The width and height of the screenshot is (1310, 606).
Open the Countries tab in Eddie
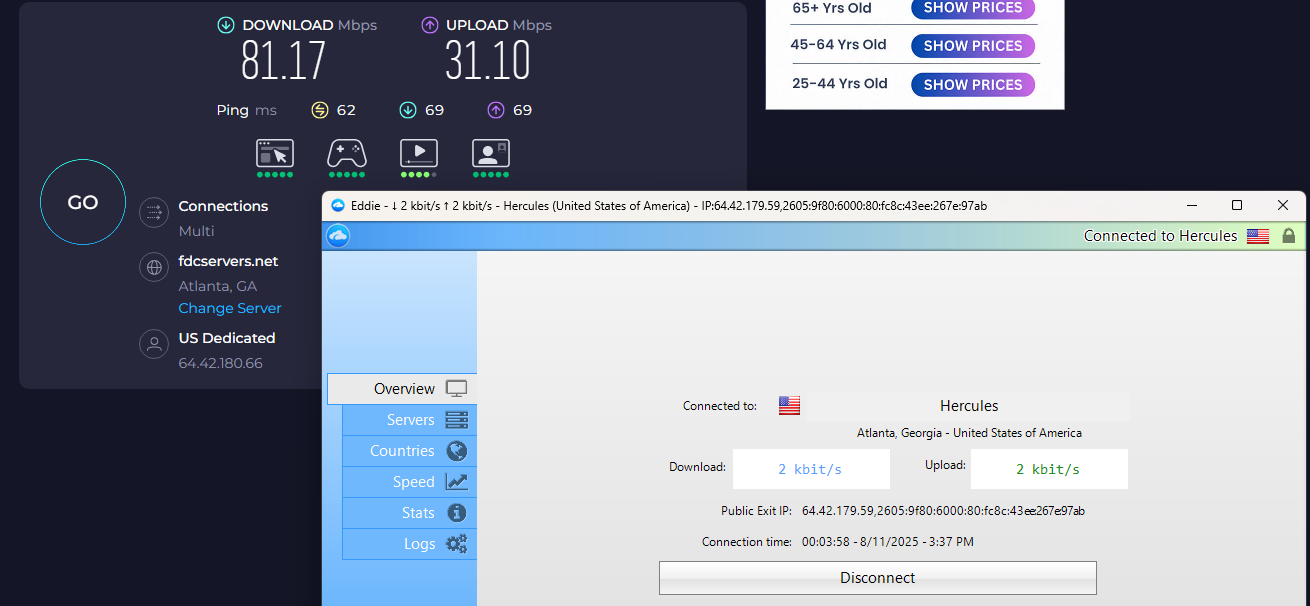tap(409, 451)
